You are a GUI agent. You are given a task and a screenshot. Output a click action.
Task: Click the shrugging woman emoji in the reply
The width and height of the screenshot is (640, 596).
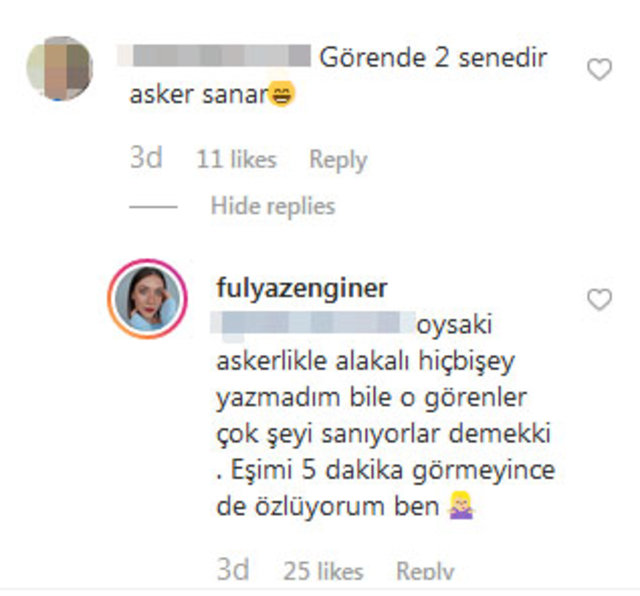[x=461, y=505]
